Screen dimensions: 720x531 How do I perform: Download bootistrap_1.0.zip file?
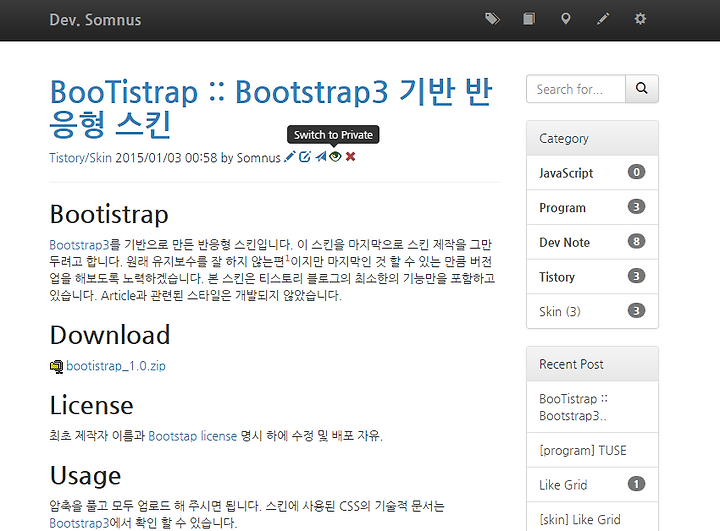(x=116, y=366)
